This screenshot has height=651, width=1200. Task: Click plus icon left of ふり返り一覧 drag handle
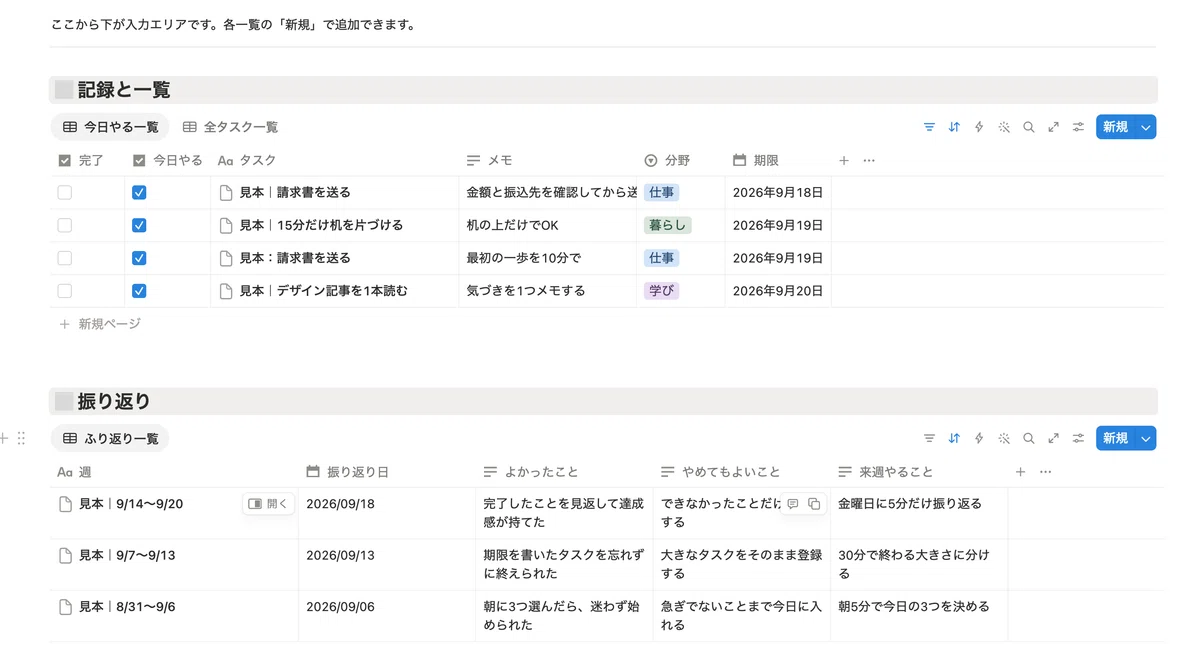[4, 438]
